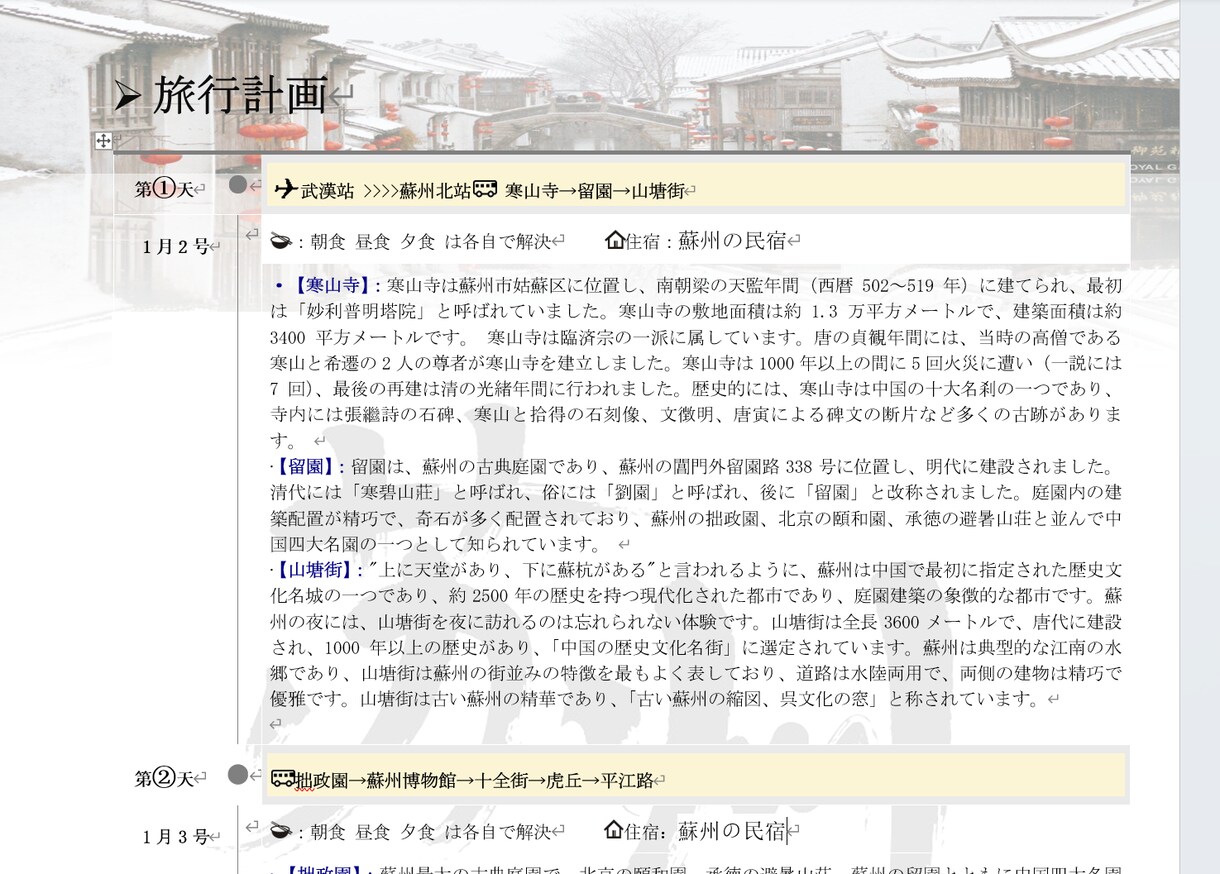Click the bus icon before 拙政園
The image size is (1220, 874).
[283, 779]
